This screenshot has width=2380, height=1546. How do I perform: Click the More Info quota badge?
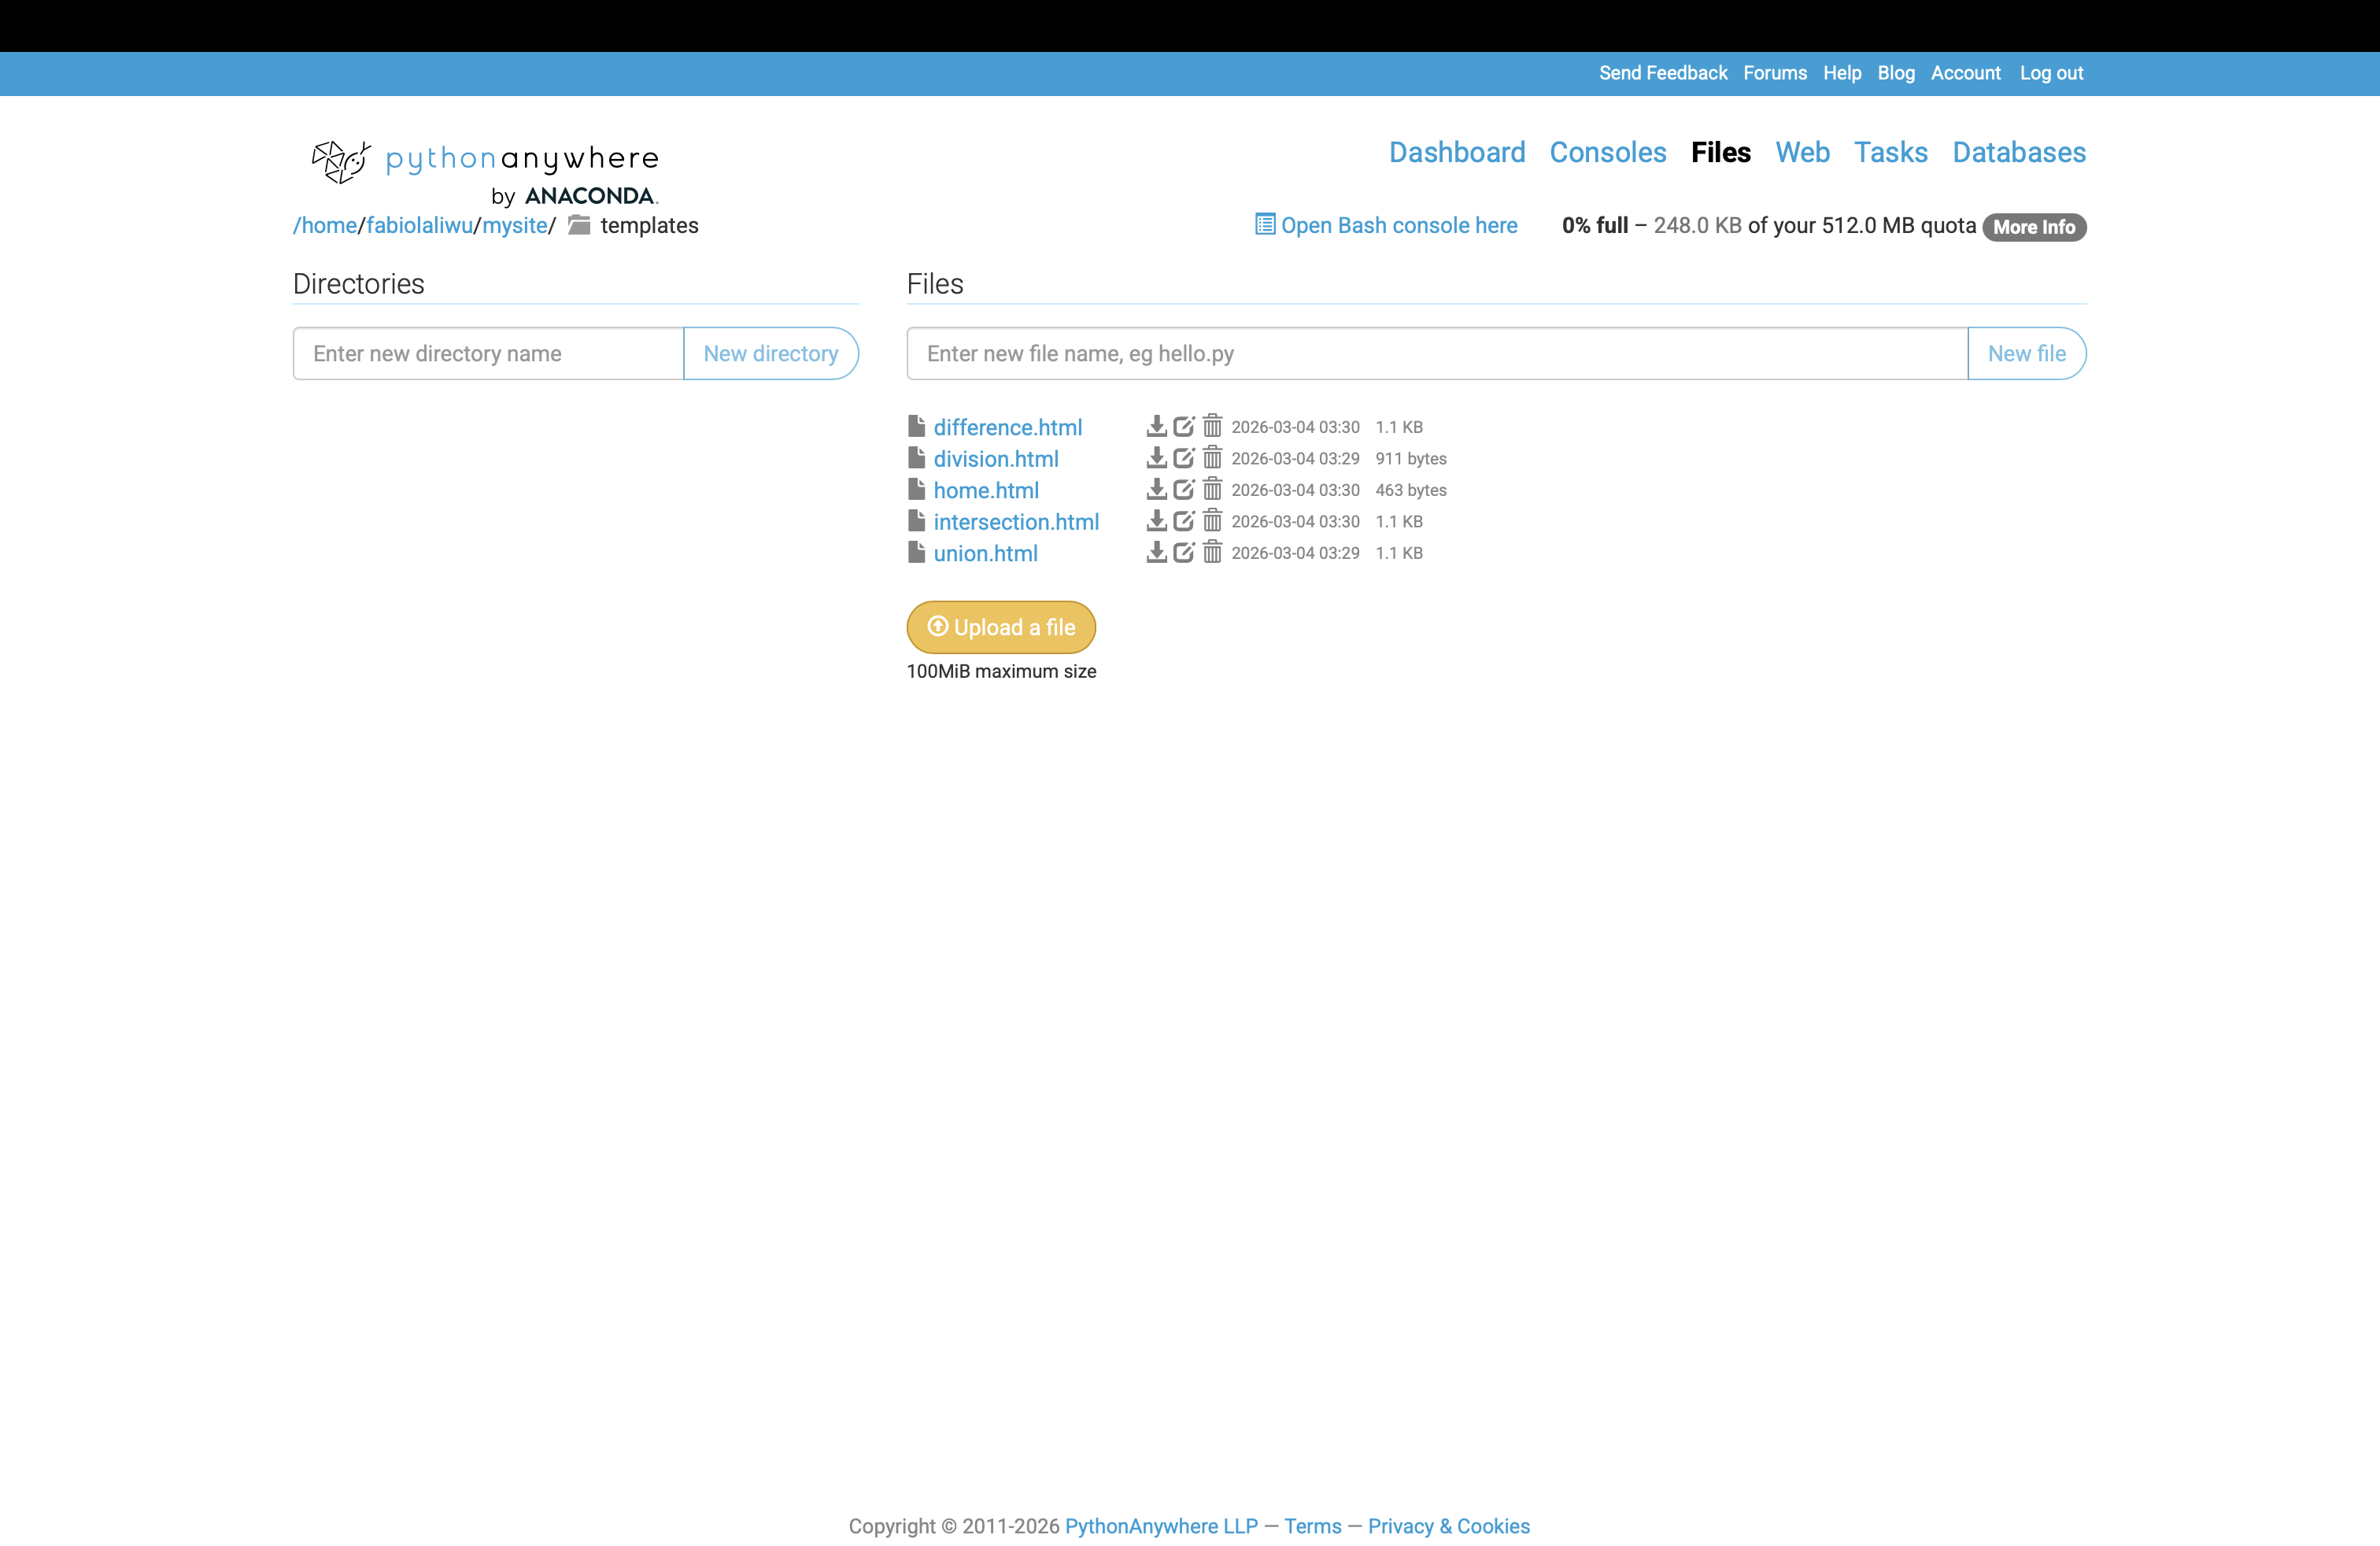point(2033,227)
